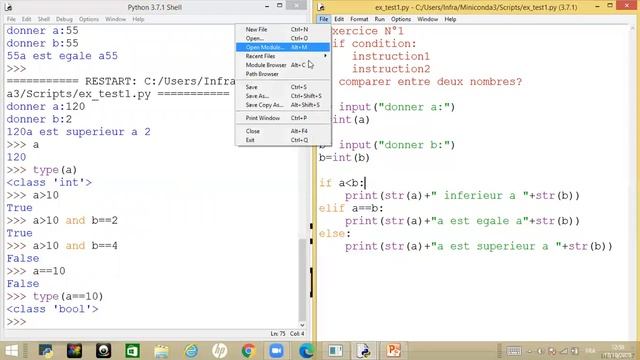The image size is (640, 360).
Task: Switch to the Python IDLE taskbar icon
Action: [x=363, y=351]
